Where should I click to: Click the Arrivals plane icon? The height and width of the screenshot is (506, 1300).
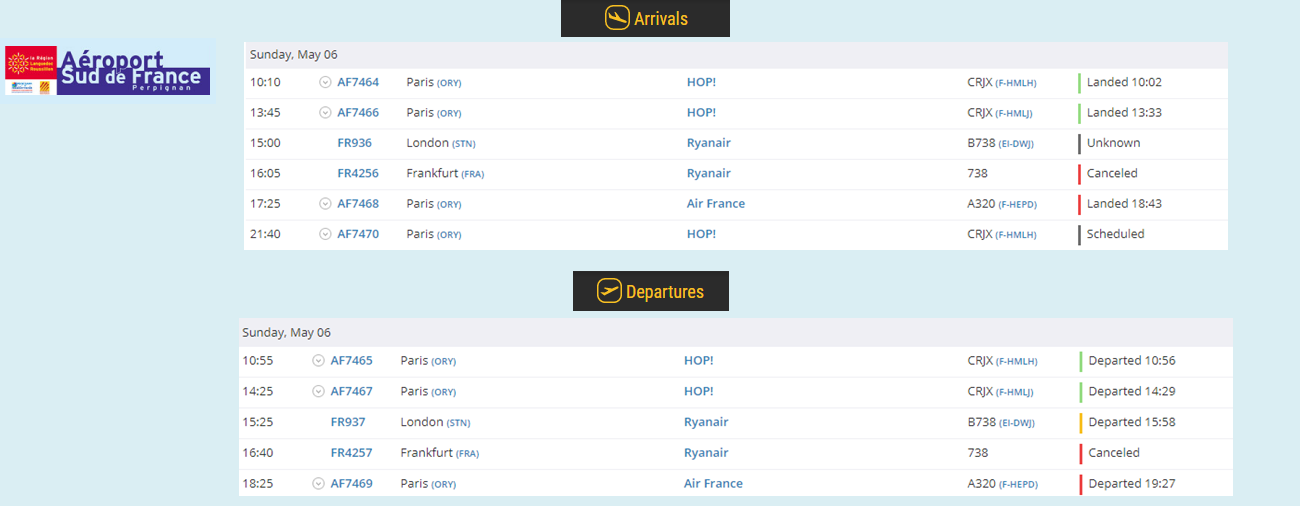pos(617,18)
